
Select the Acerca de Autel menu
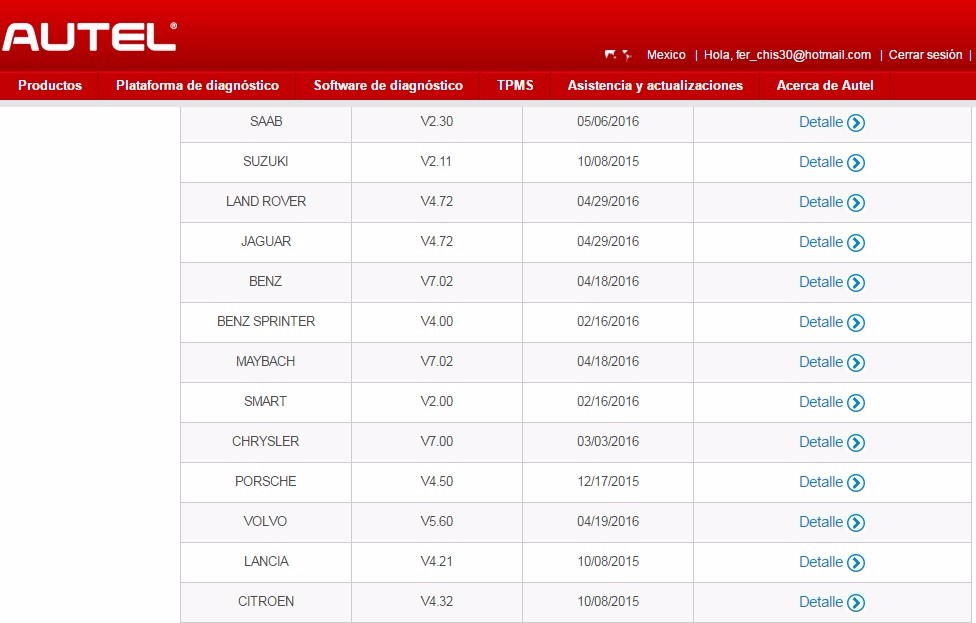coord(825,86)
